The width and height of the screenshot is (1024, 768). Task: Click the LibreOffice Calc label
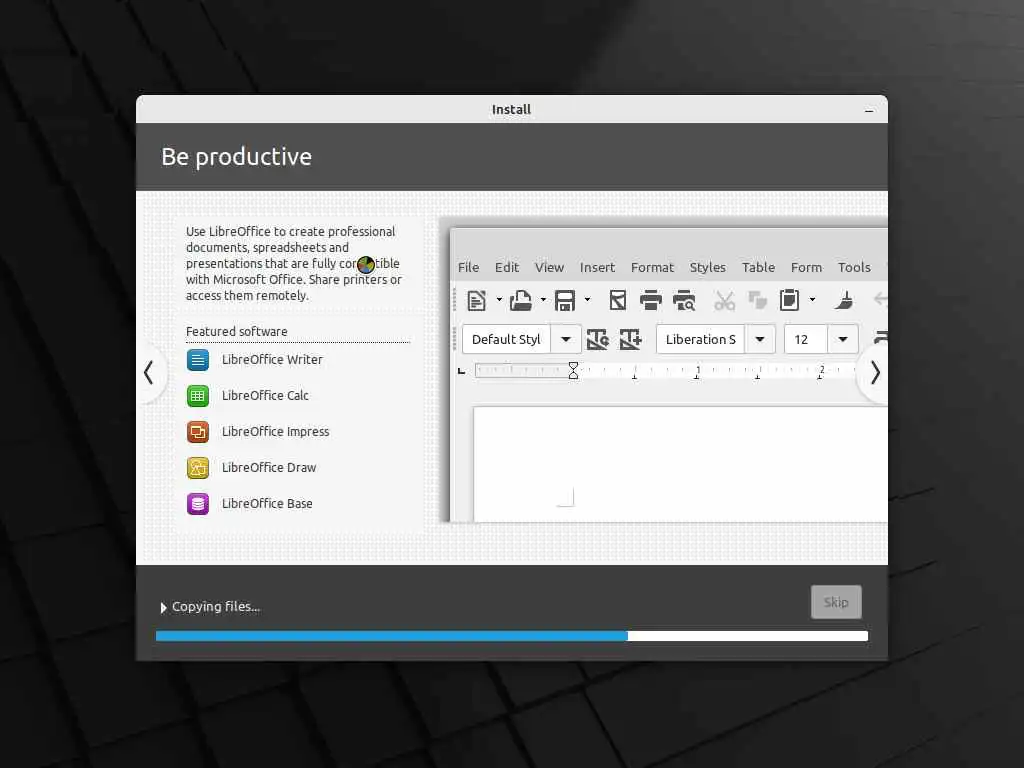click(x=265, y=396)
